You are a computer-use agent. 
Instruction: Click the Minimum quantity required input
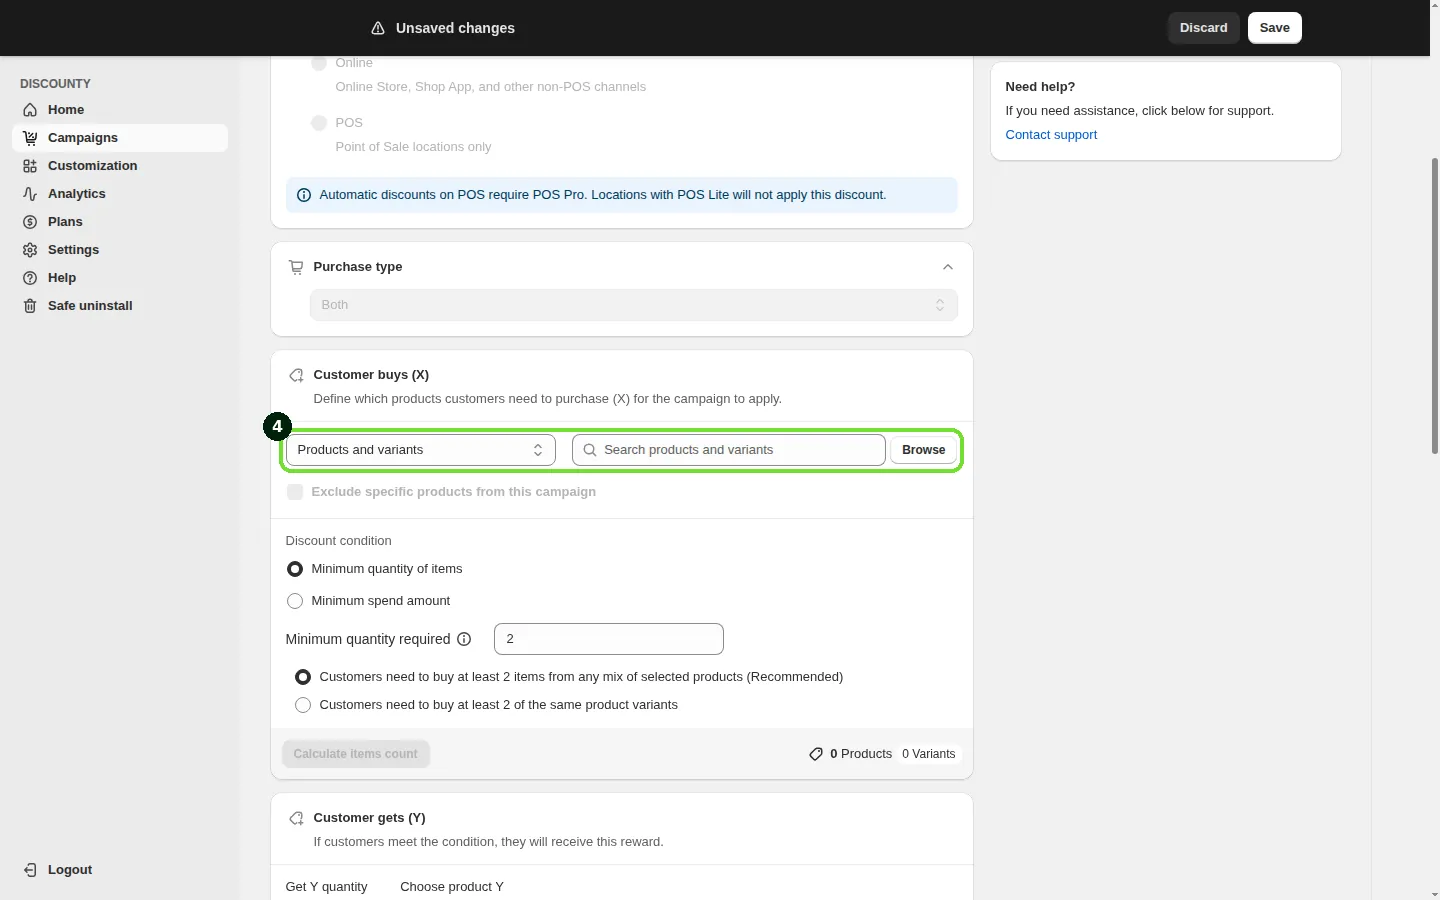pos(609,639)
